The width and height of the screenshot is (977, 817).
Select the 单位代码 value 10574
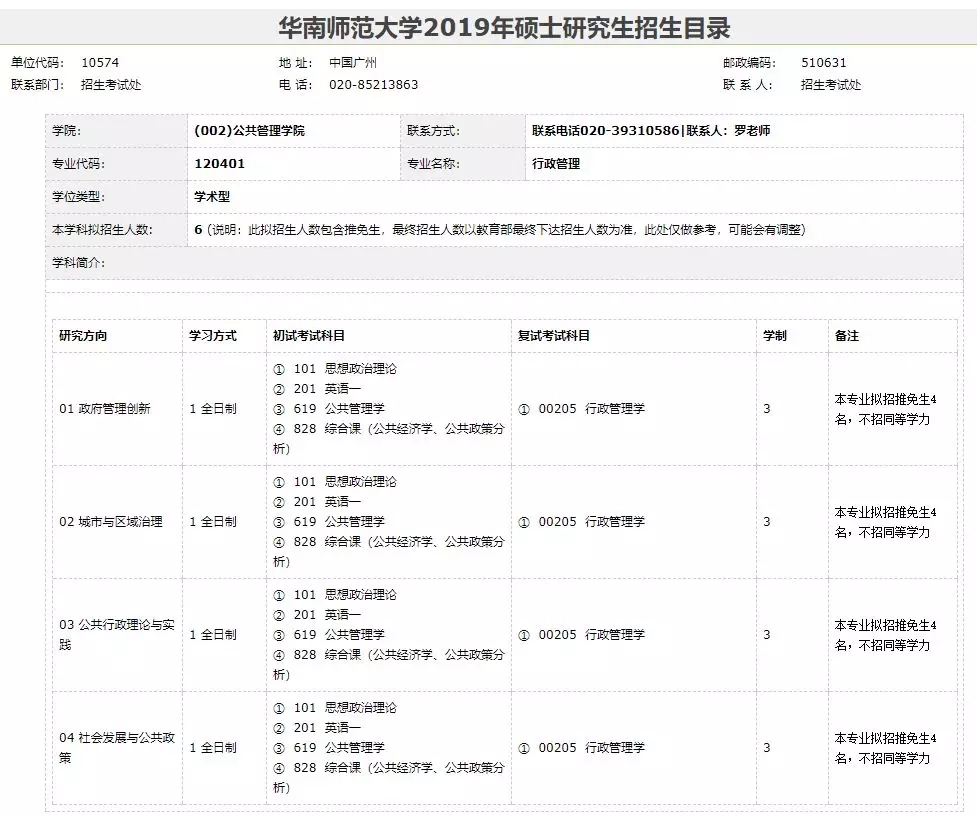100,62
